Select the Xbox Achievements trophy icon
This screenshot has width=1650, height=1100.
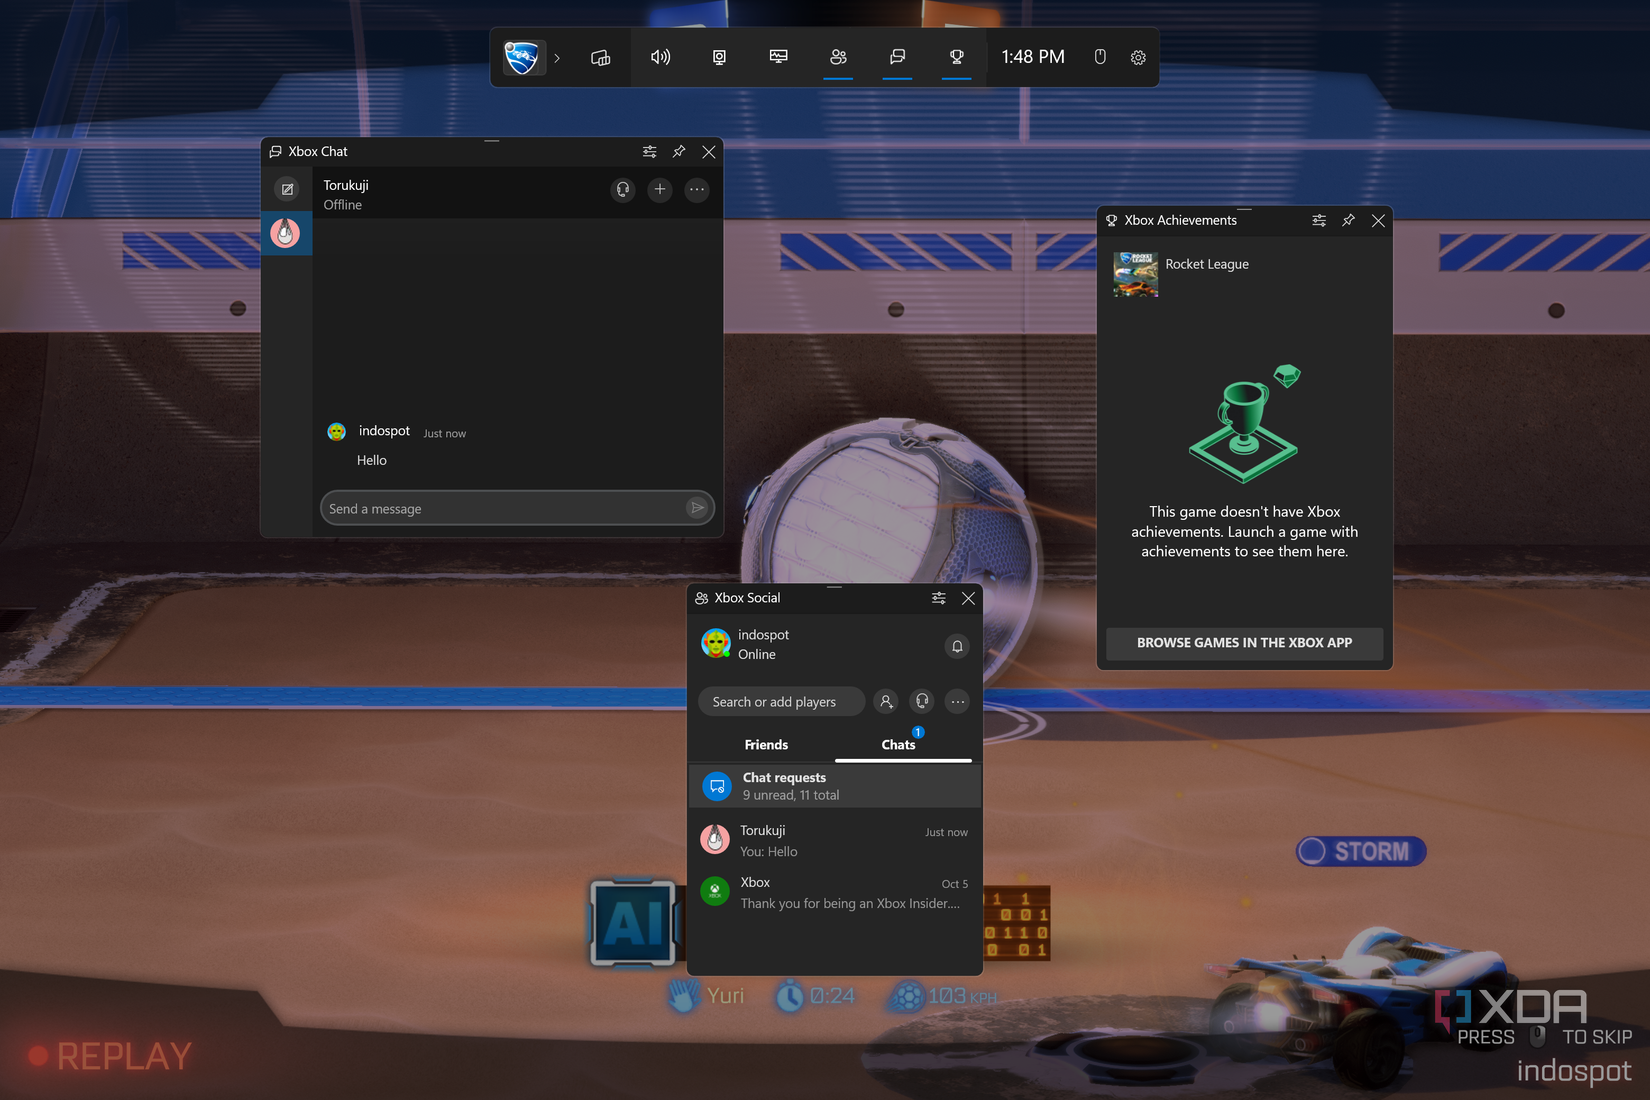click(956, 57)
